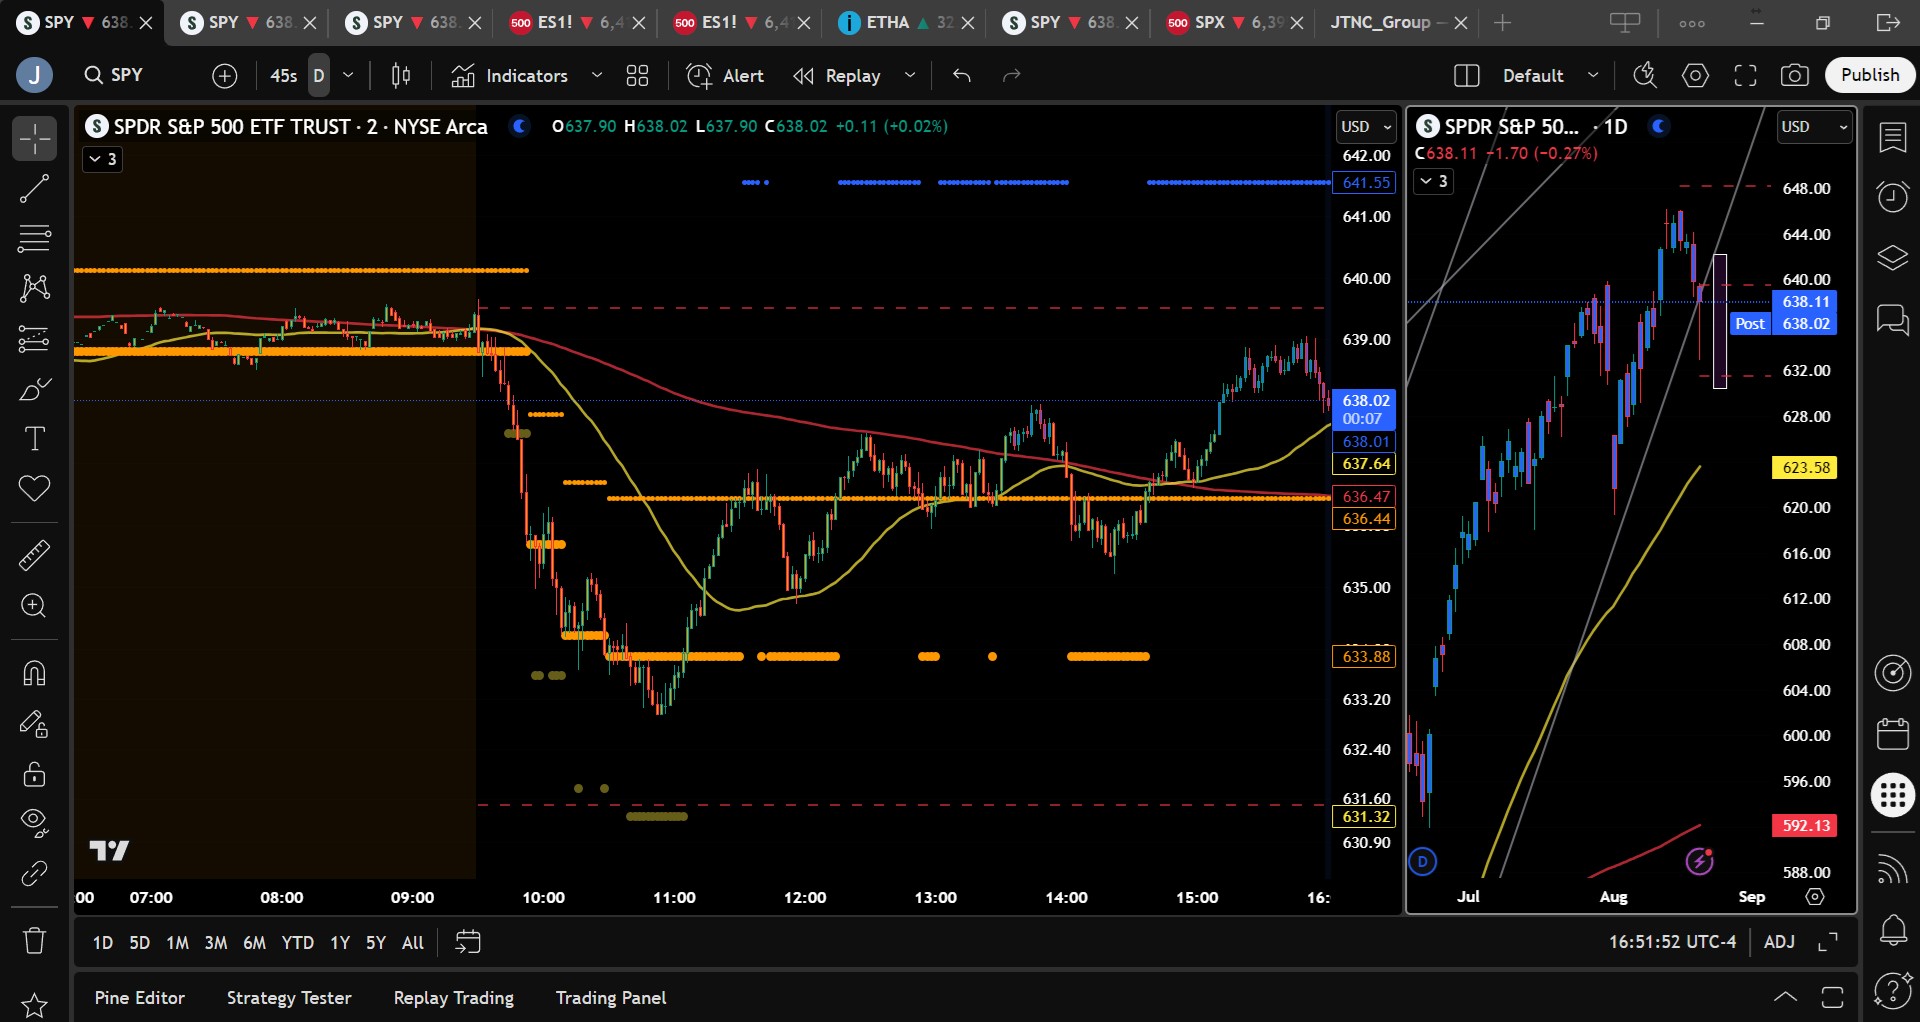Toggle stay in drawing mode
1920x1022 pixels.
34,723
